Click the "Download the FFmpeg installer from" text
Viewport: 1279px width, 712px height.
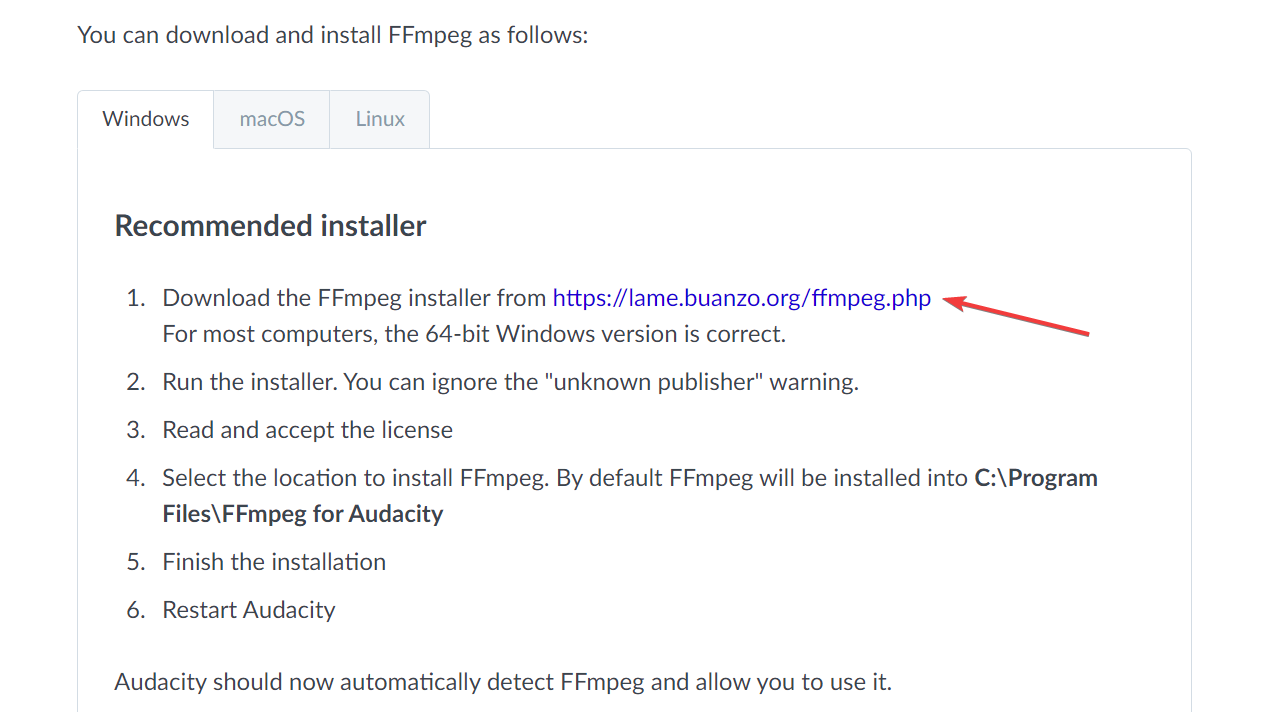click(x=354, y=298)
